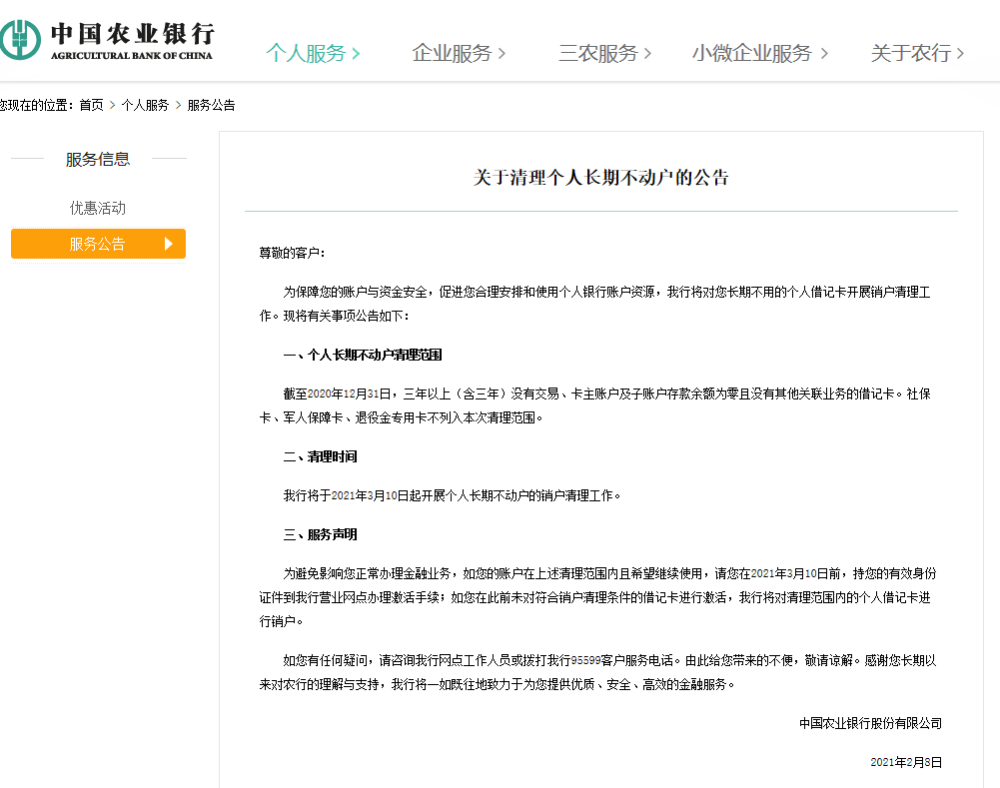Click the sentence starting 我行将于2021年3月10日起
The image size is (1000, 788).
pos(452,495)
